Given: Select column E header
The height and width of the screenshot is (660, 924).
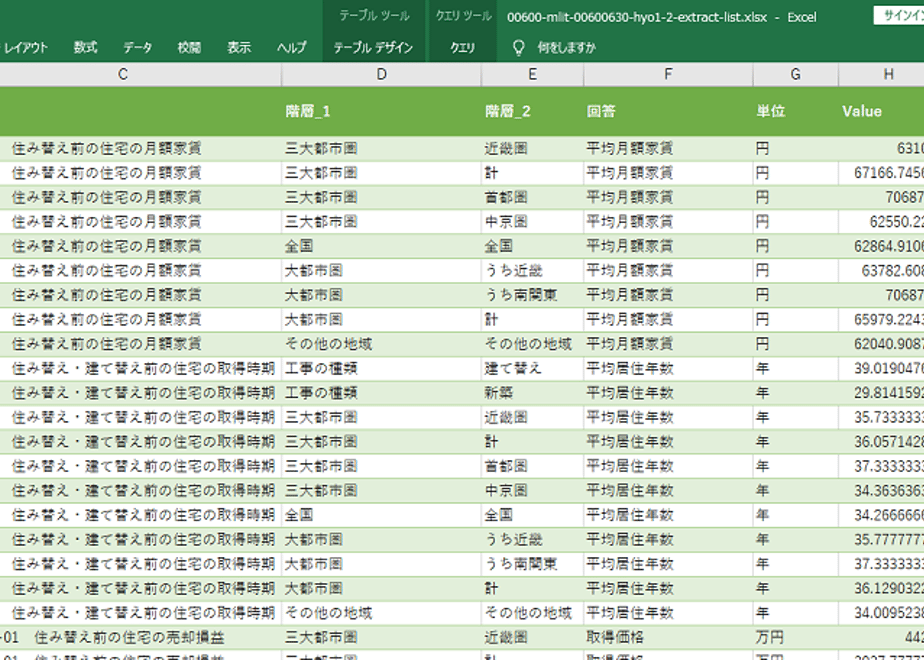Looking at the screenshot, I should [x=532, y=74].
